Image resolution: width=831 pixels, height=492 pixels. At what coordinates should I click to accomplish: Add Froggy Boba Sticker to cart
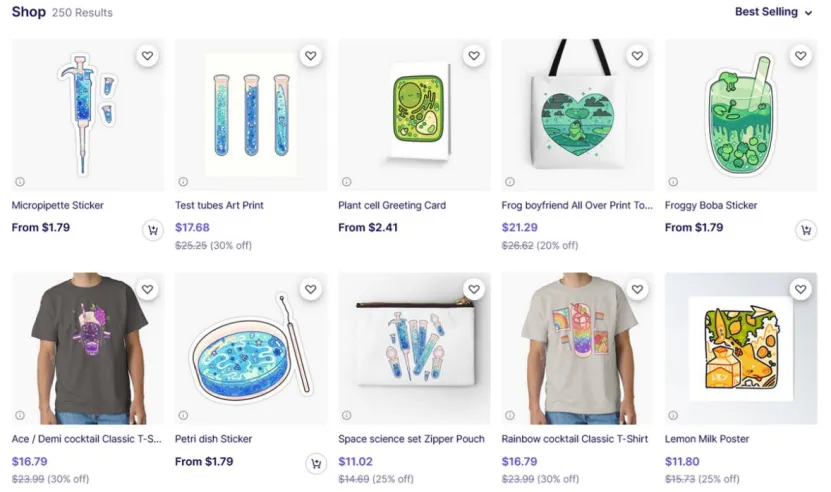(806, 230)
